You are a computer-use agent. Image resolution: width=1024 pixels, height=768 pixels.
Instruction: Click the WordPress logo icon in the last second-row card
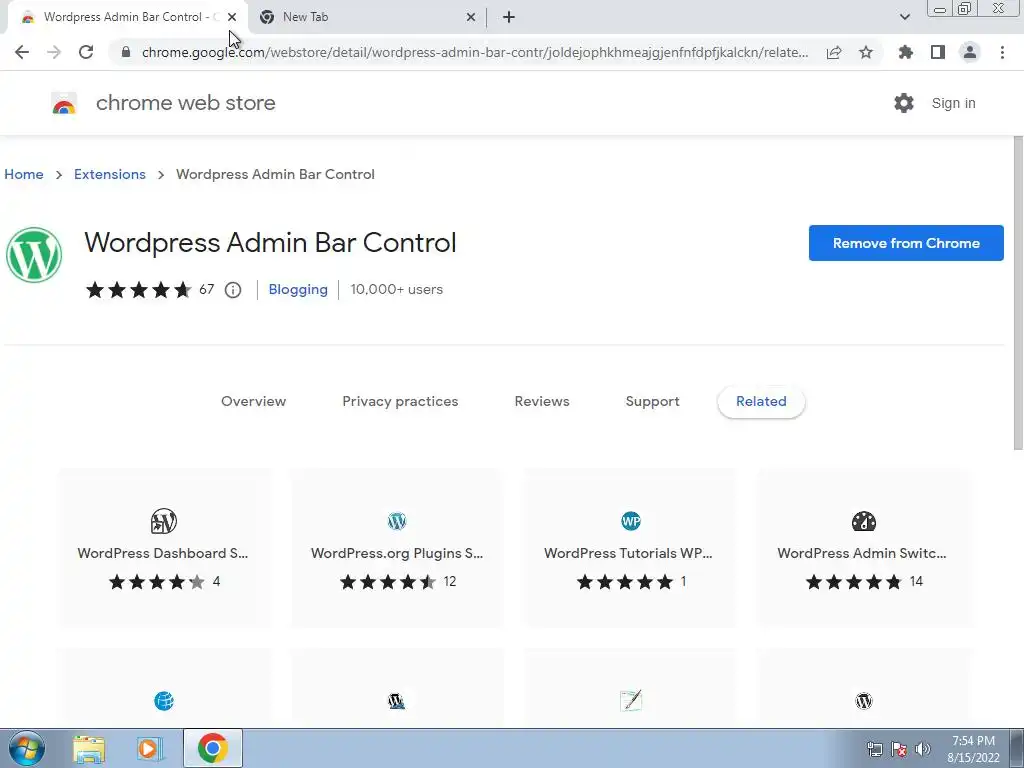[864, 701]
